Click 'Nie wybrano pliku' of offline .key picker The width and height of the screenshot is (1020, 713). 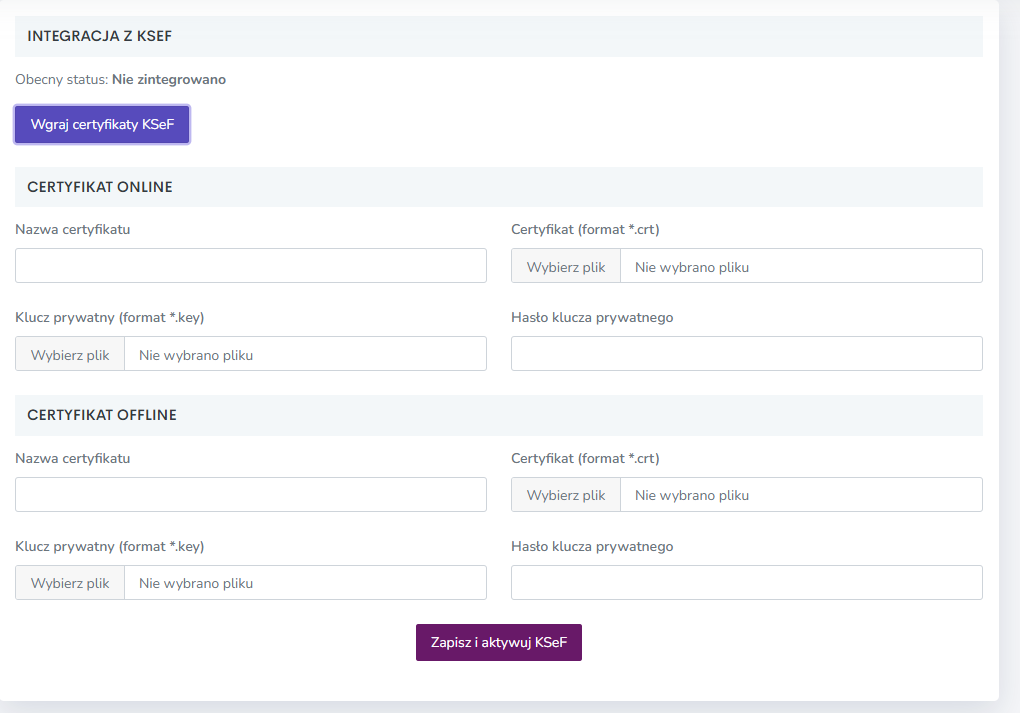[196, 584]
